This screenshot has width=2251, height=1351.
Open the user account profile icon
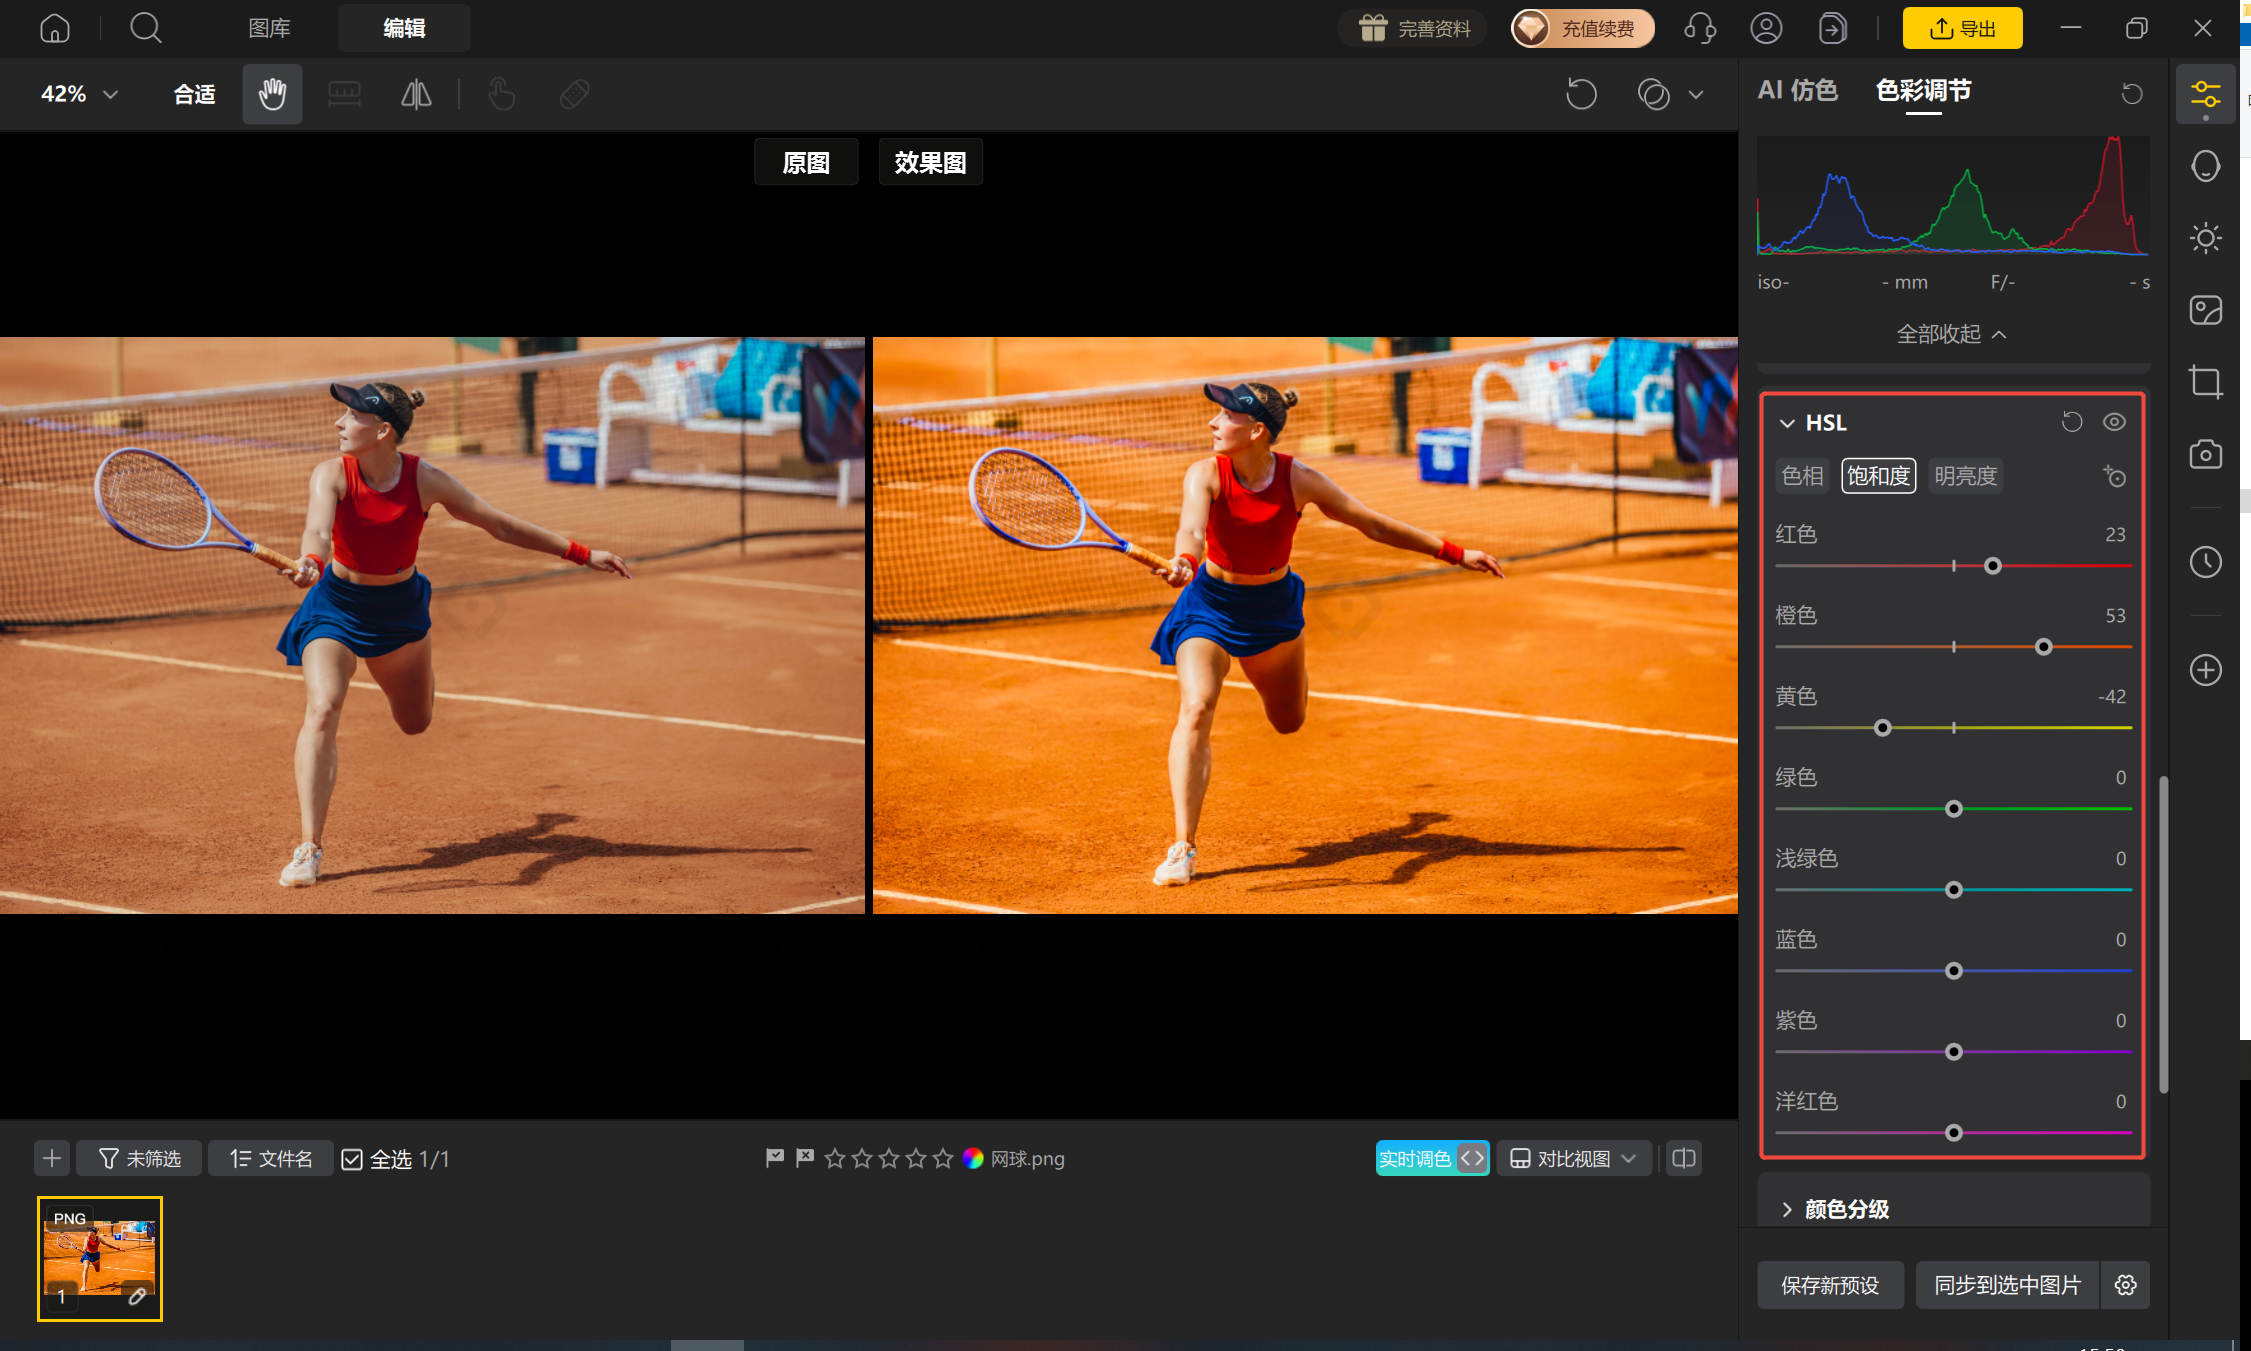[x=1766, y=28]
